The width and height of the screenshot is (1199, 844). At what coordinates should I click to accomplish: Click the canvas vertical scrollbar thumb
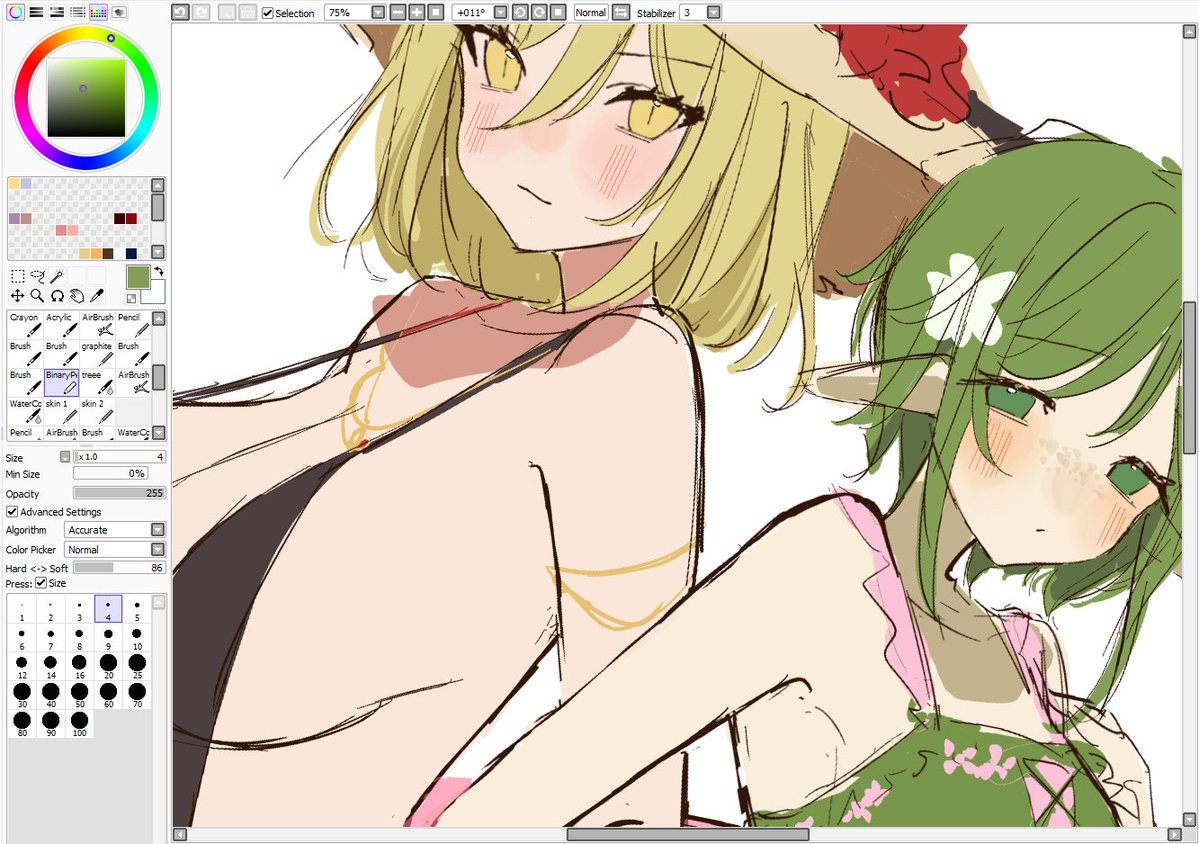pyautogui.click(x=1190, y=377)
